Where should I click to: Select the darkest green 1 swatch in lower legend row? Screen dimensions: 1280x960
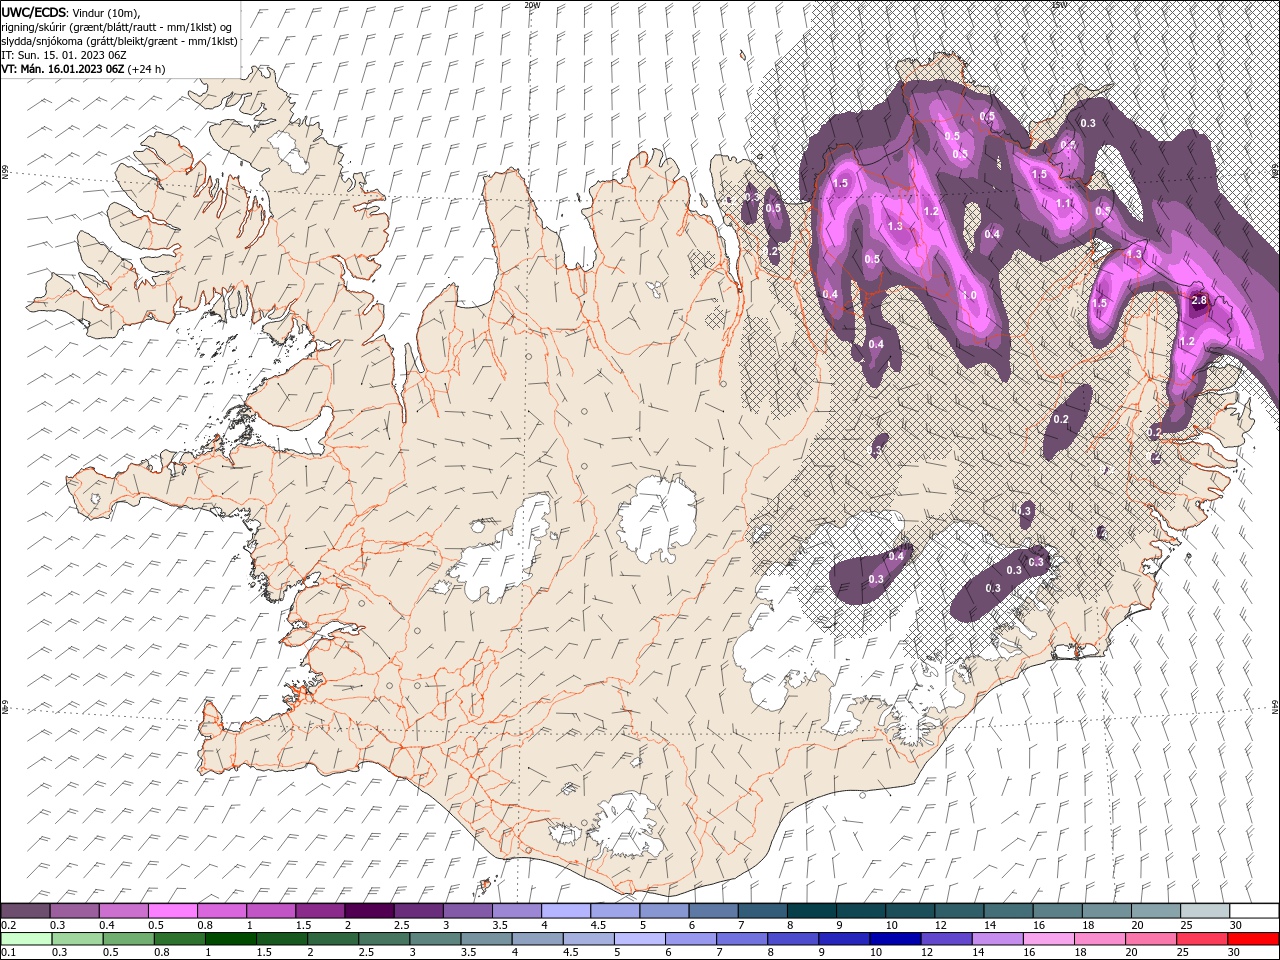[x=230, y=939]
